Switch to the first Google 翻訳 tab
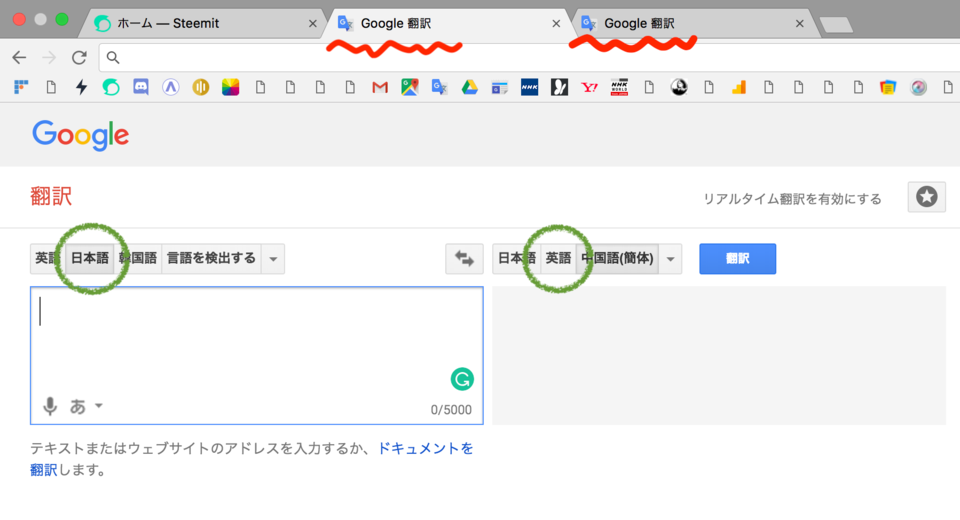The height and width of the screenshot is (520, 960). tap(449, 24)
